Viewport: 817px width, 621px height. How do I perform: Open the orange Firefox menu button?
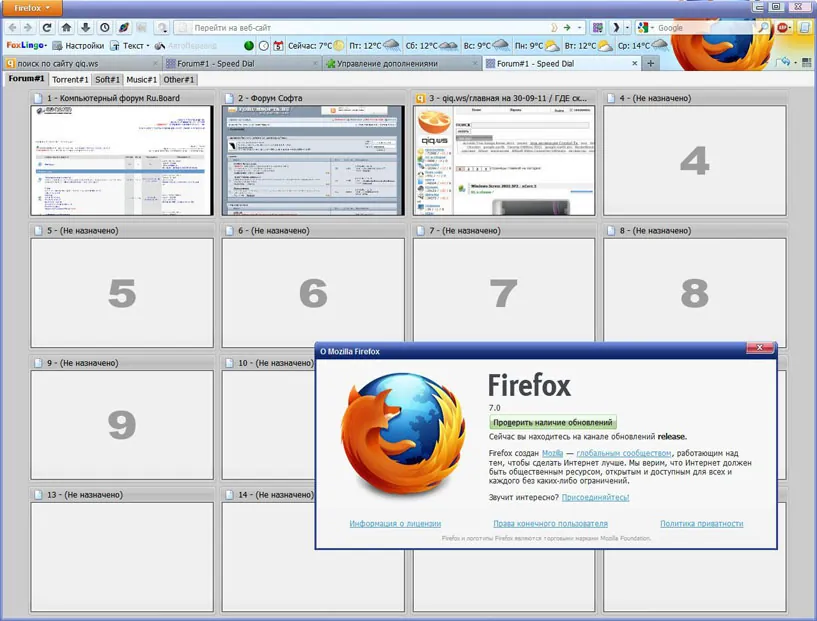click(31, 8)
